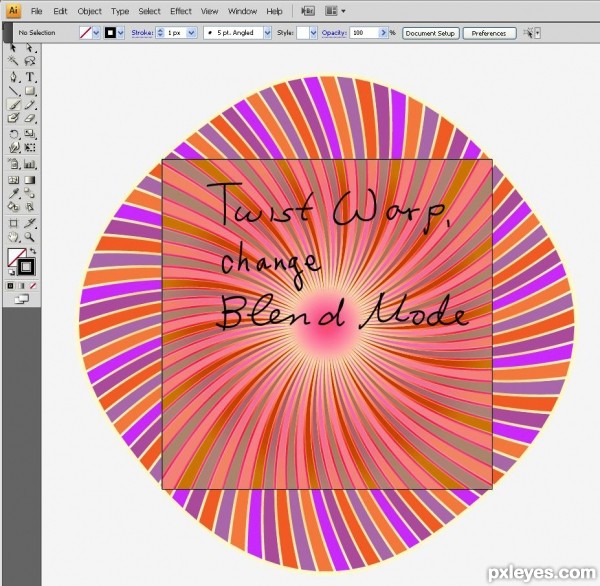Open the control bar stroke color dropdown
Screen dimensions: 600x586
click(x=121, y=33)
